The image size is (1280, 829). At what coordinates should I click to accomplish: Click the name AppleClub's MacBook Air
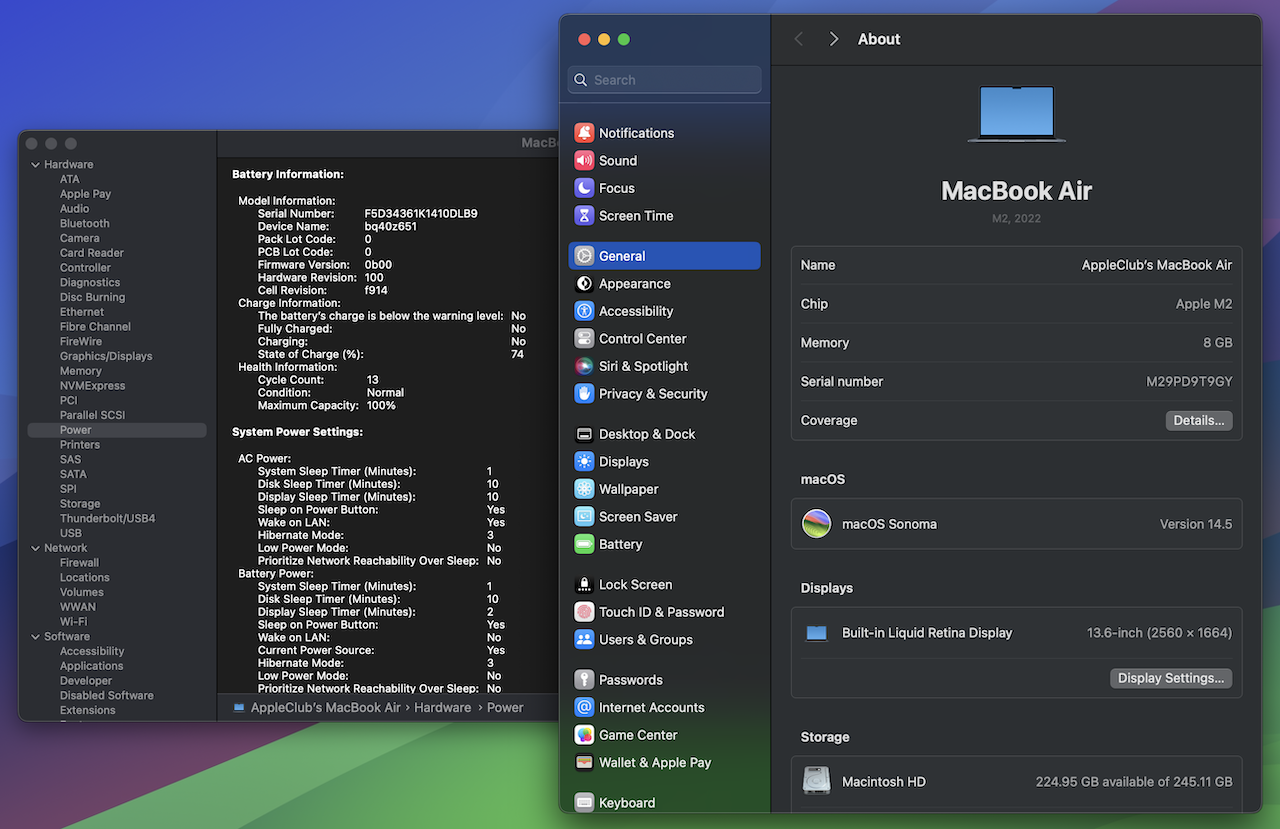pos(1157,265)
